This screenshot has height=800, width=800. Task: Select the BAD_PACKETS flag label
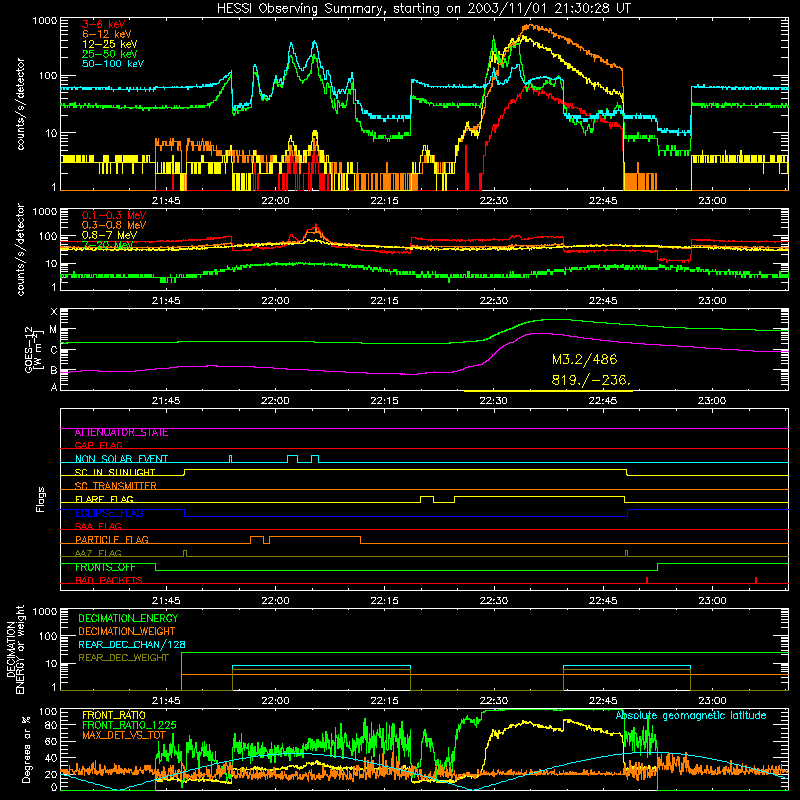coord(109,580)
